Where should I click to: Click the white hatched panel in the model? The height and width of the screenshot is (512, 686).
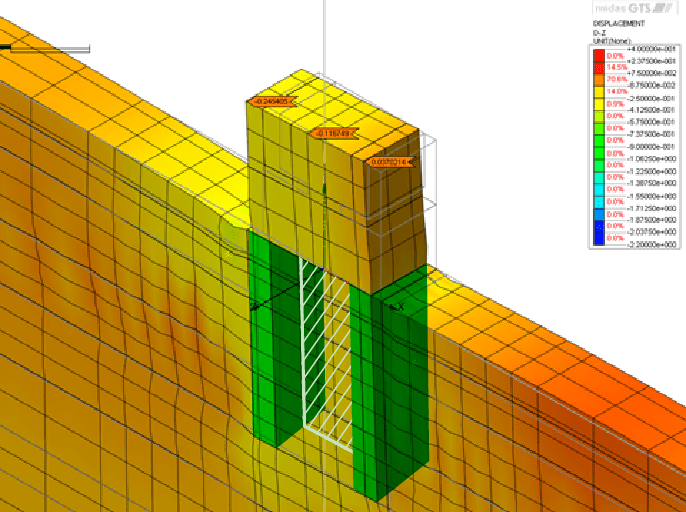coord(326,350)
